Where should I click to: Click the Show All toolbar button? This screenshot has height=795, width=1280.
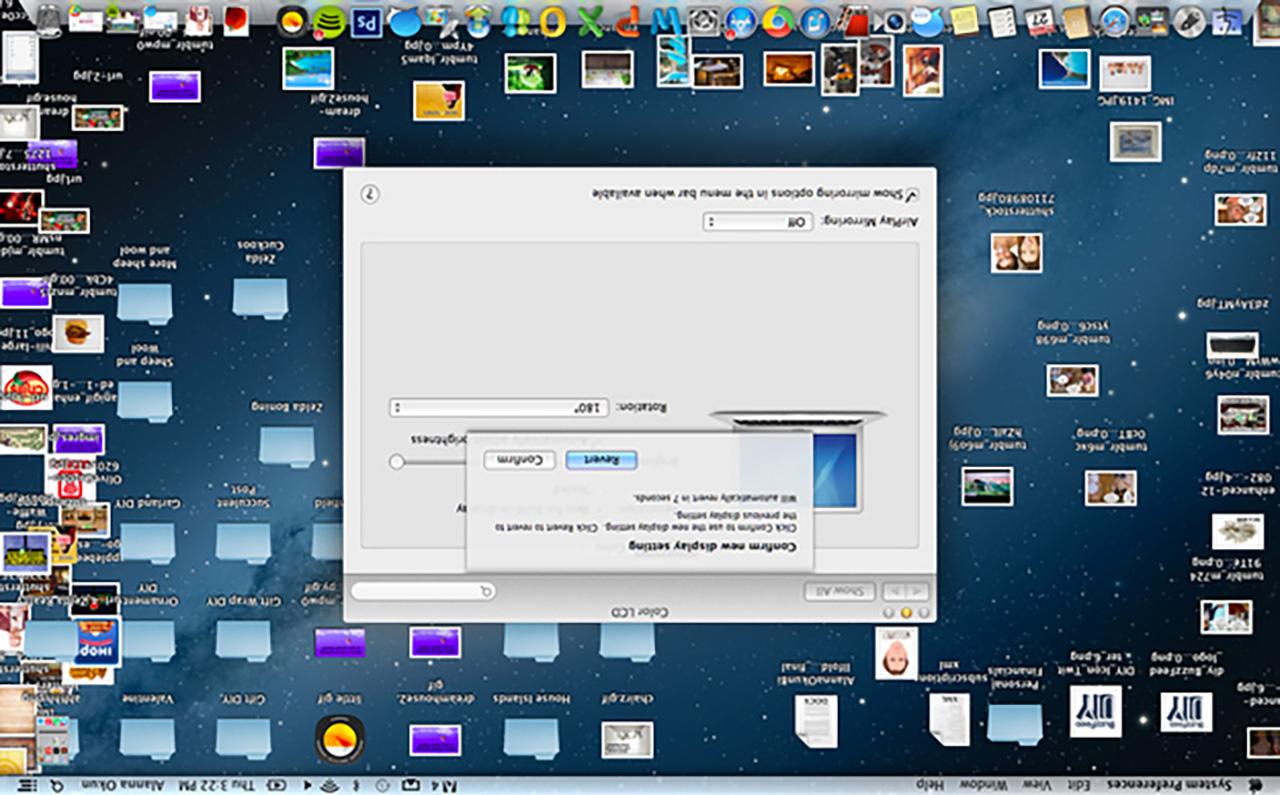pyautogui.click(x=840, y=591)
